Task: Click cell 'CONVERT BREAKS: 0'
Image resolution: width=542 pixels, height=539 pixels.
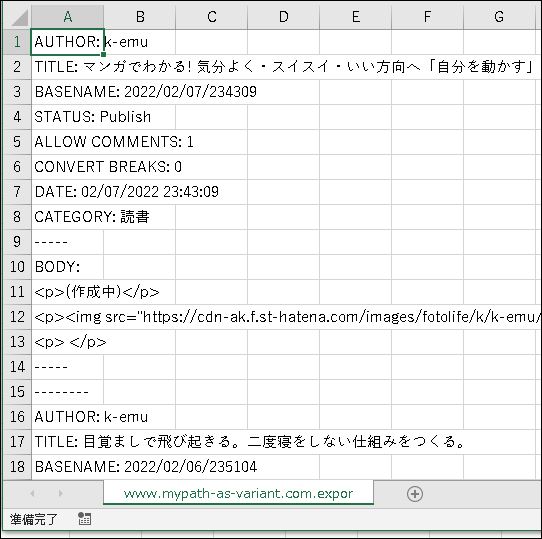Action: [67, 167]
